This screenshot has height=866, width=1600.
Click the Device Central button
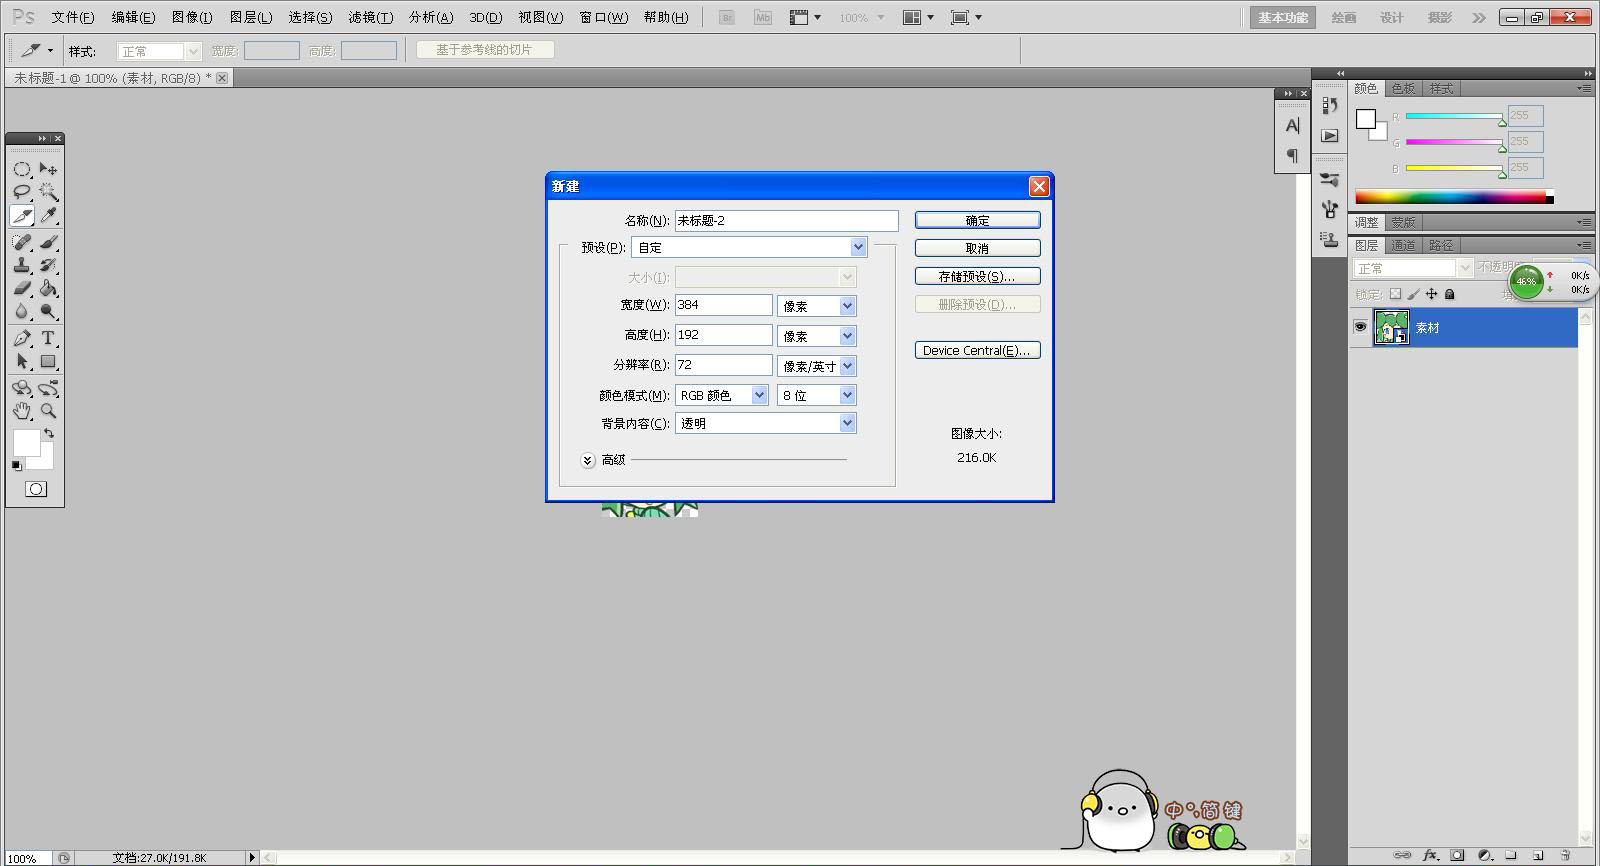click(x=978, y=350)
